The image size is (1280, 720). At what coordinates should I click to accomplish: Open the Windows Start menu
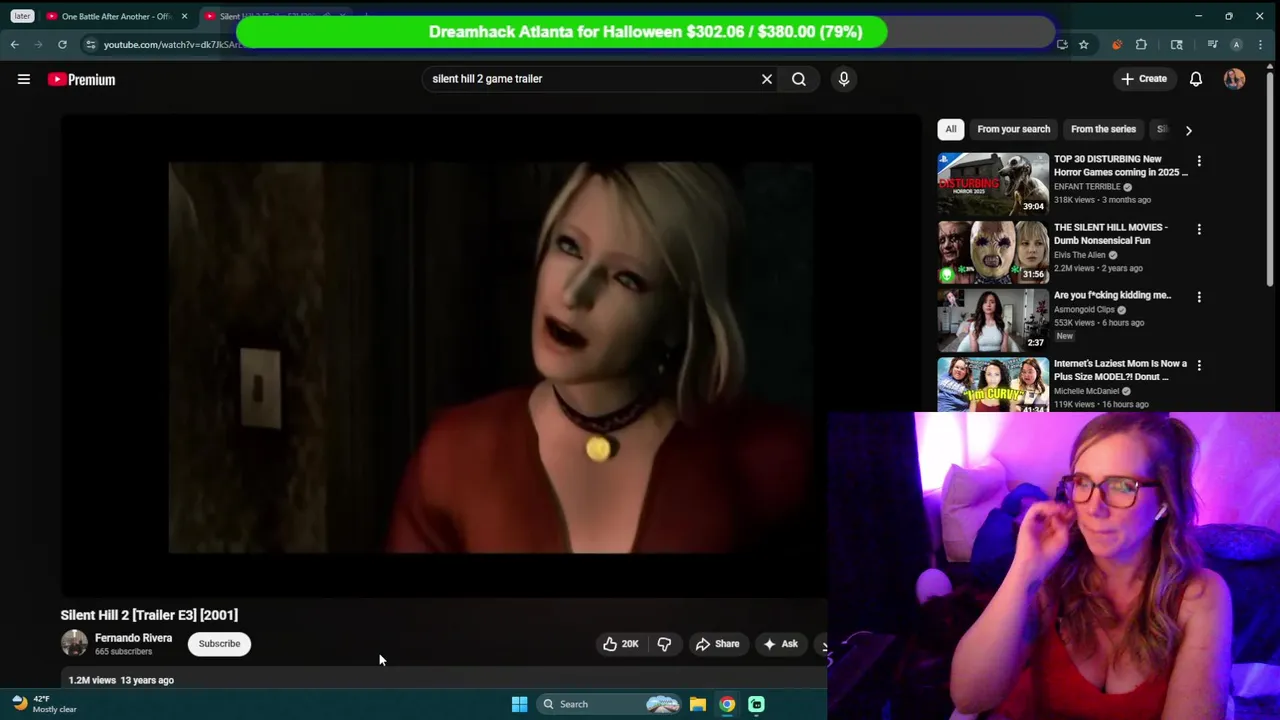click(519, 704)
